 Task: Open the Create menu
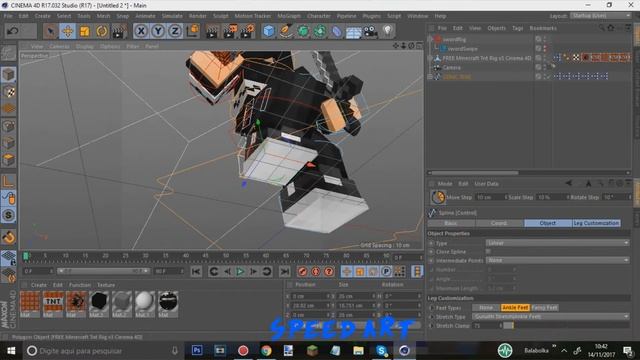42,16
